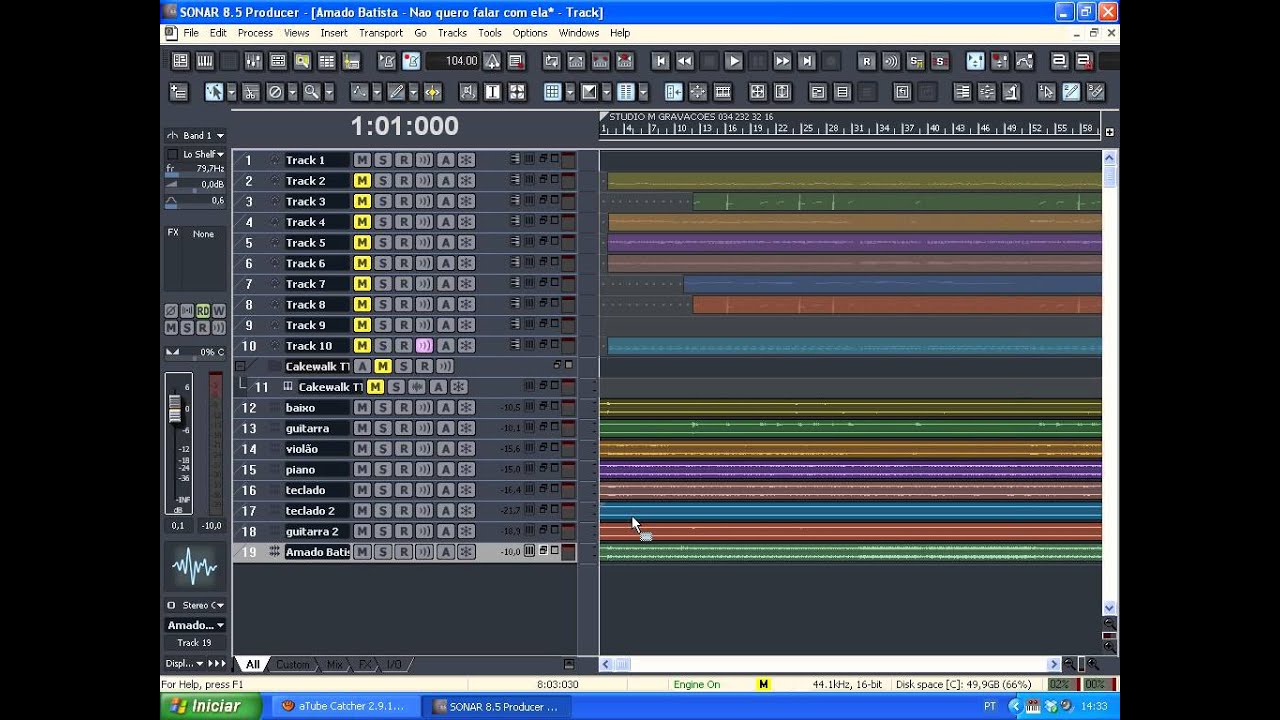Freeze the violão track with the snowflake button
Image resolution: width=1280 pixels, height=720 pixels.
(x=466, y=449)
